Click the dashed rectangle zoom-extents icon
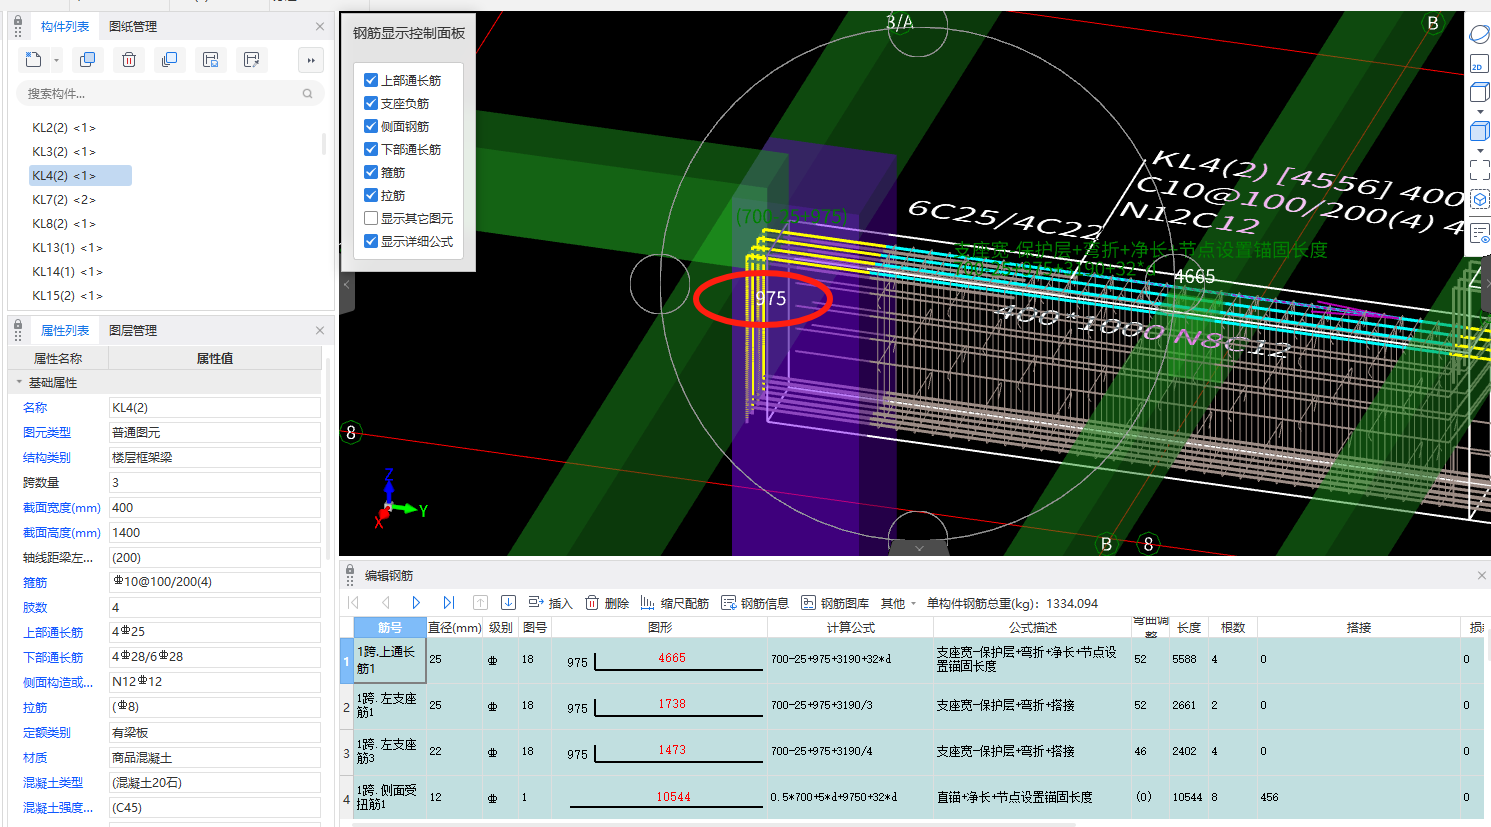 [x=1479, y=170]
